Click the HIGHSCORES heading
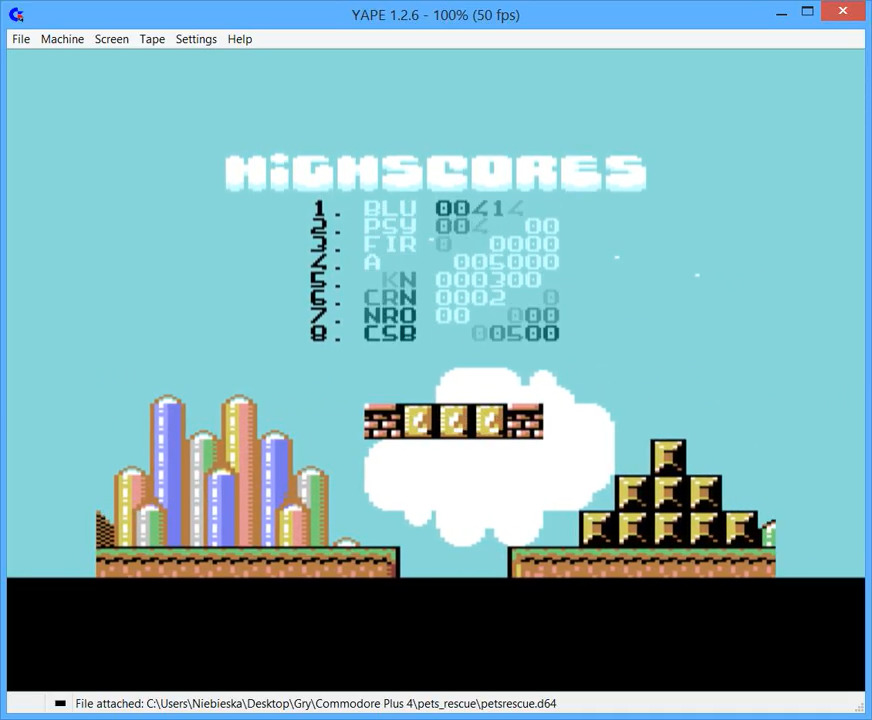The width and height of the screenshot is (872, 720). [435, 173]
